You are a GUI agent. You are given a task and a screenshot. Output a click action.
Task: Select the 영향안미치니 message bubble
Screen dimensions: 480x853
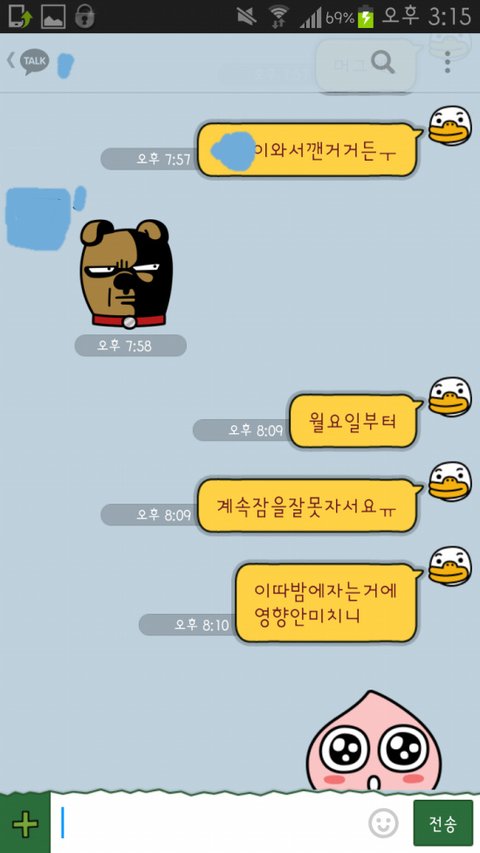pyautogui.click(x=327, y=603)
